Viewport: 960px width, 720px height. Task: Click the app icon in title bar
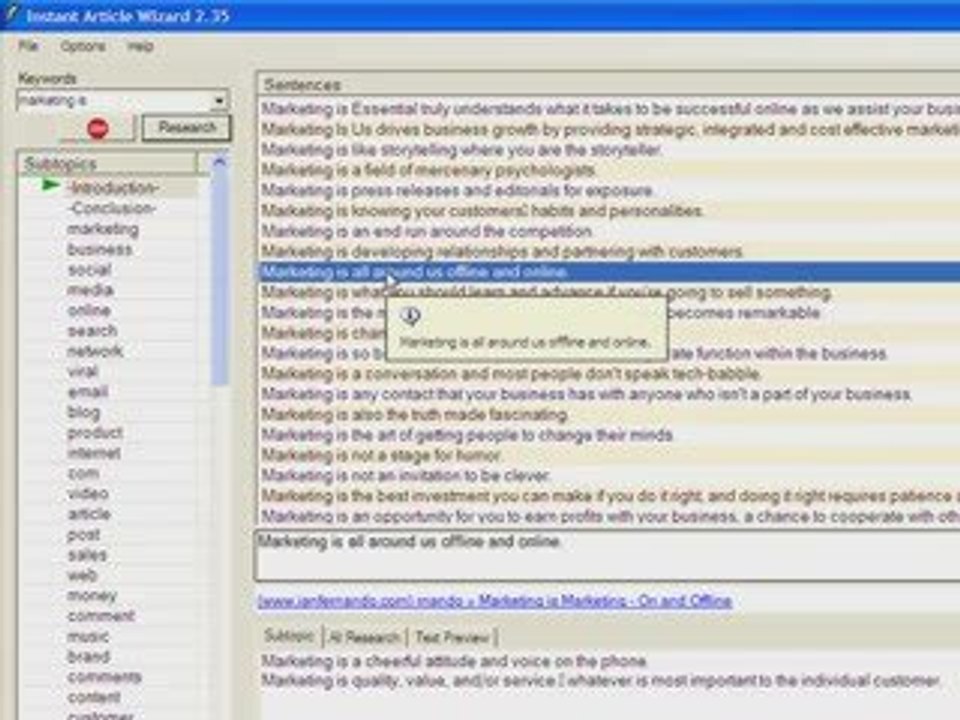pyautogui.click(x=10, y=15)
